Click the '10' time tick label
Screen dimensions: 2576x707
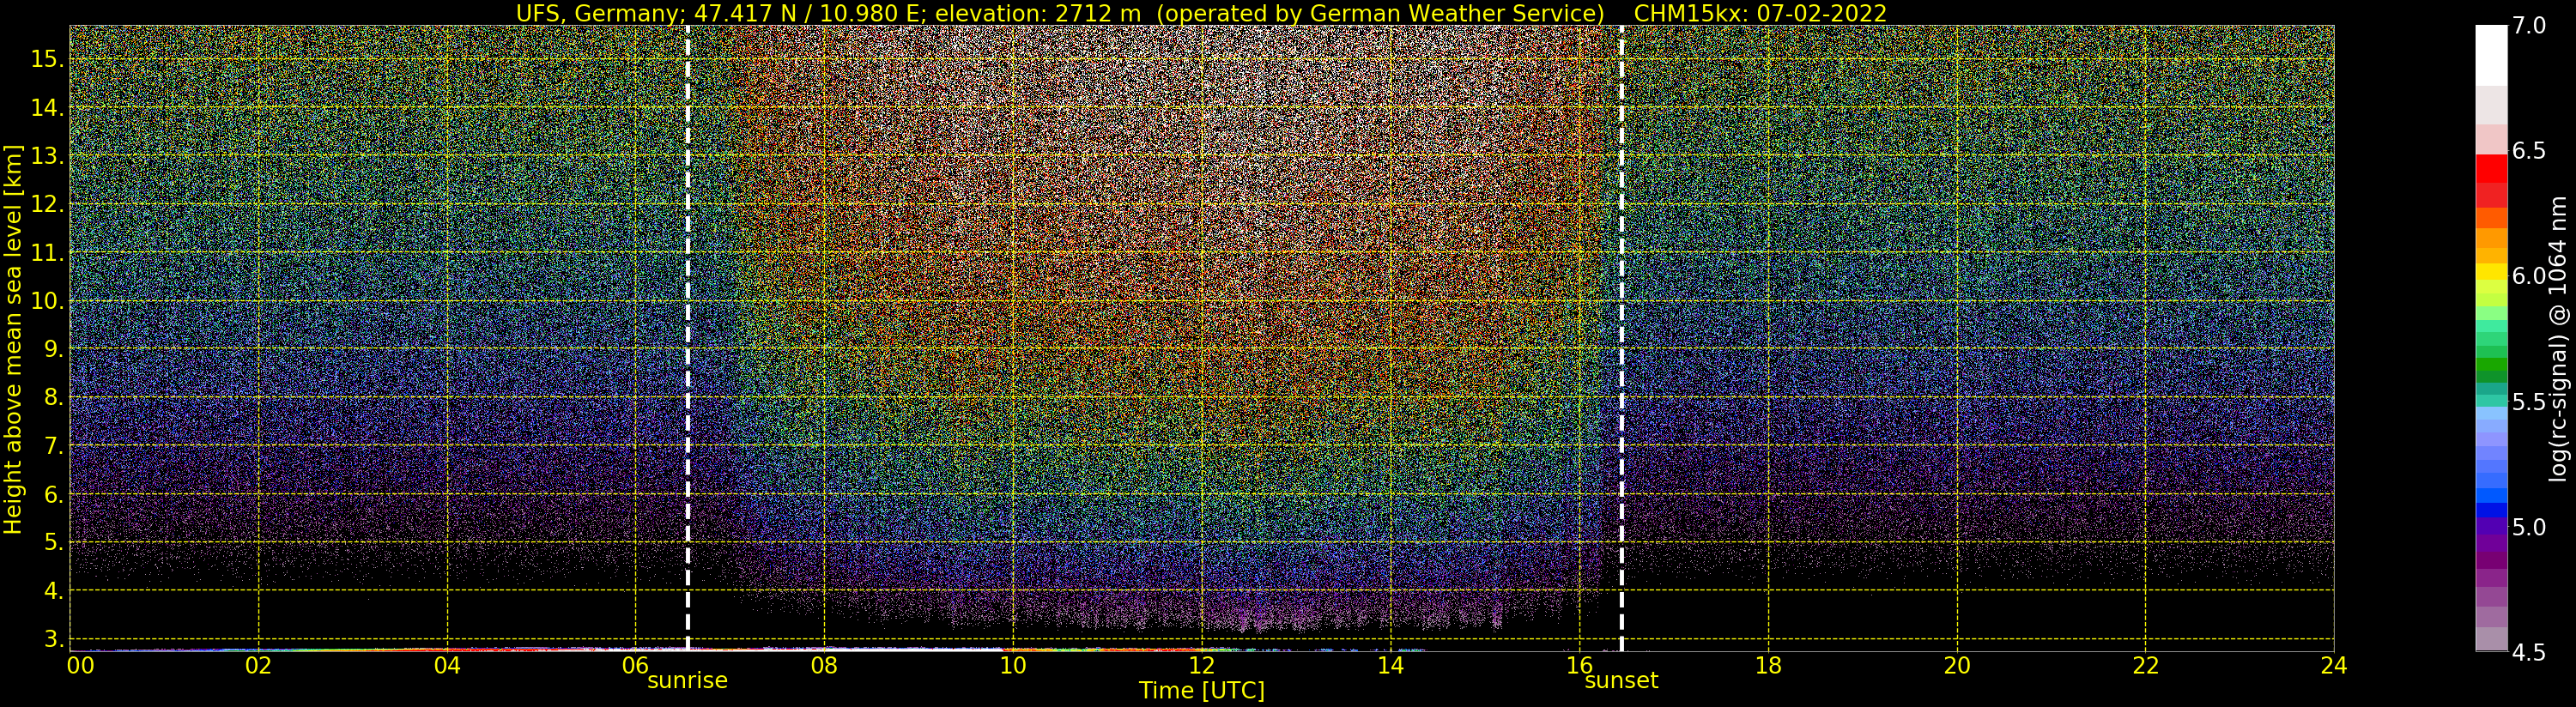point(1013,666)
